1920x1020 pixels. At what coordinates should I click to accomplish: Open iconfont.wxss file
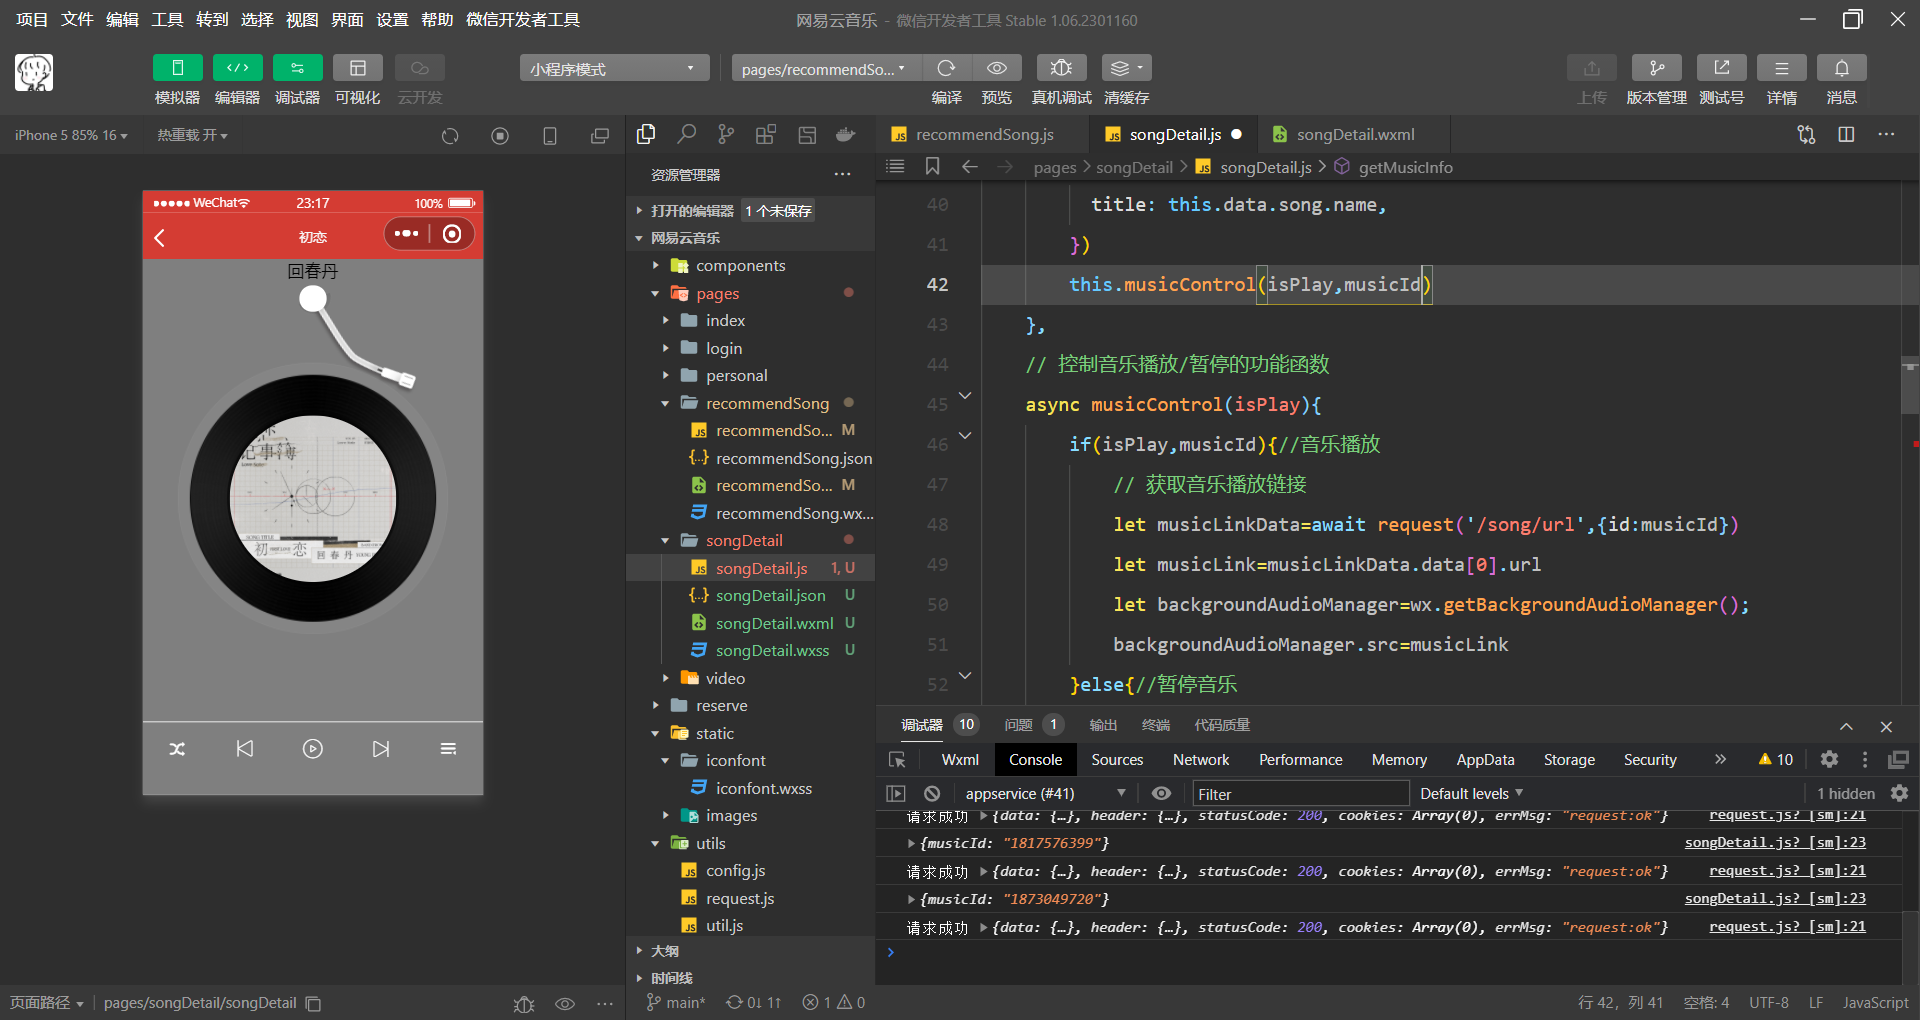click(763, 788)
